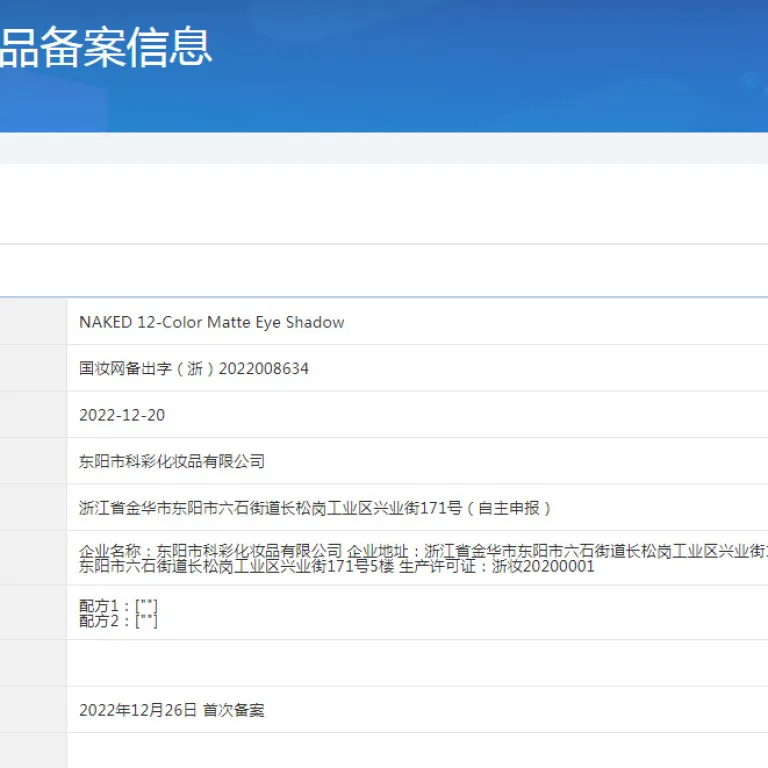
Task: Click registration number '国妆网备出字（浙）2022008634'
Action: (194, 368)
